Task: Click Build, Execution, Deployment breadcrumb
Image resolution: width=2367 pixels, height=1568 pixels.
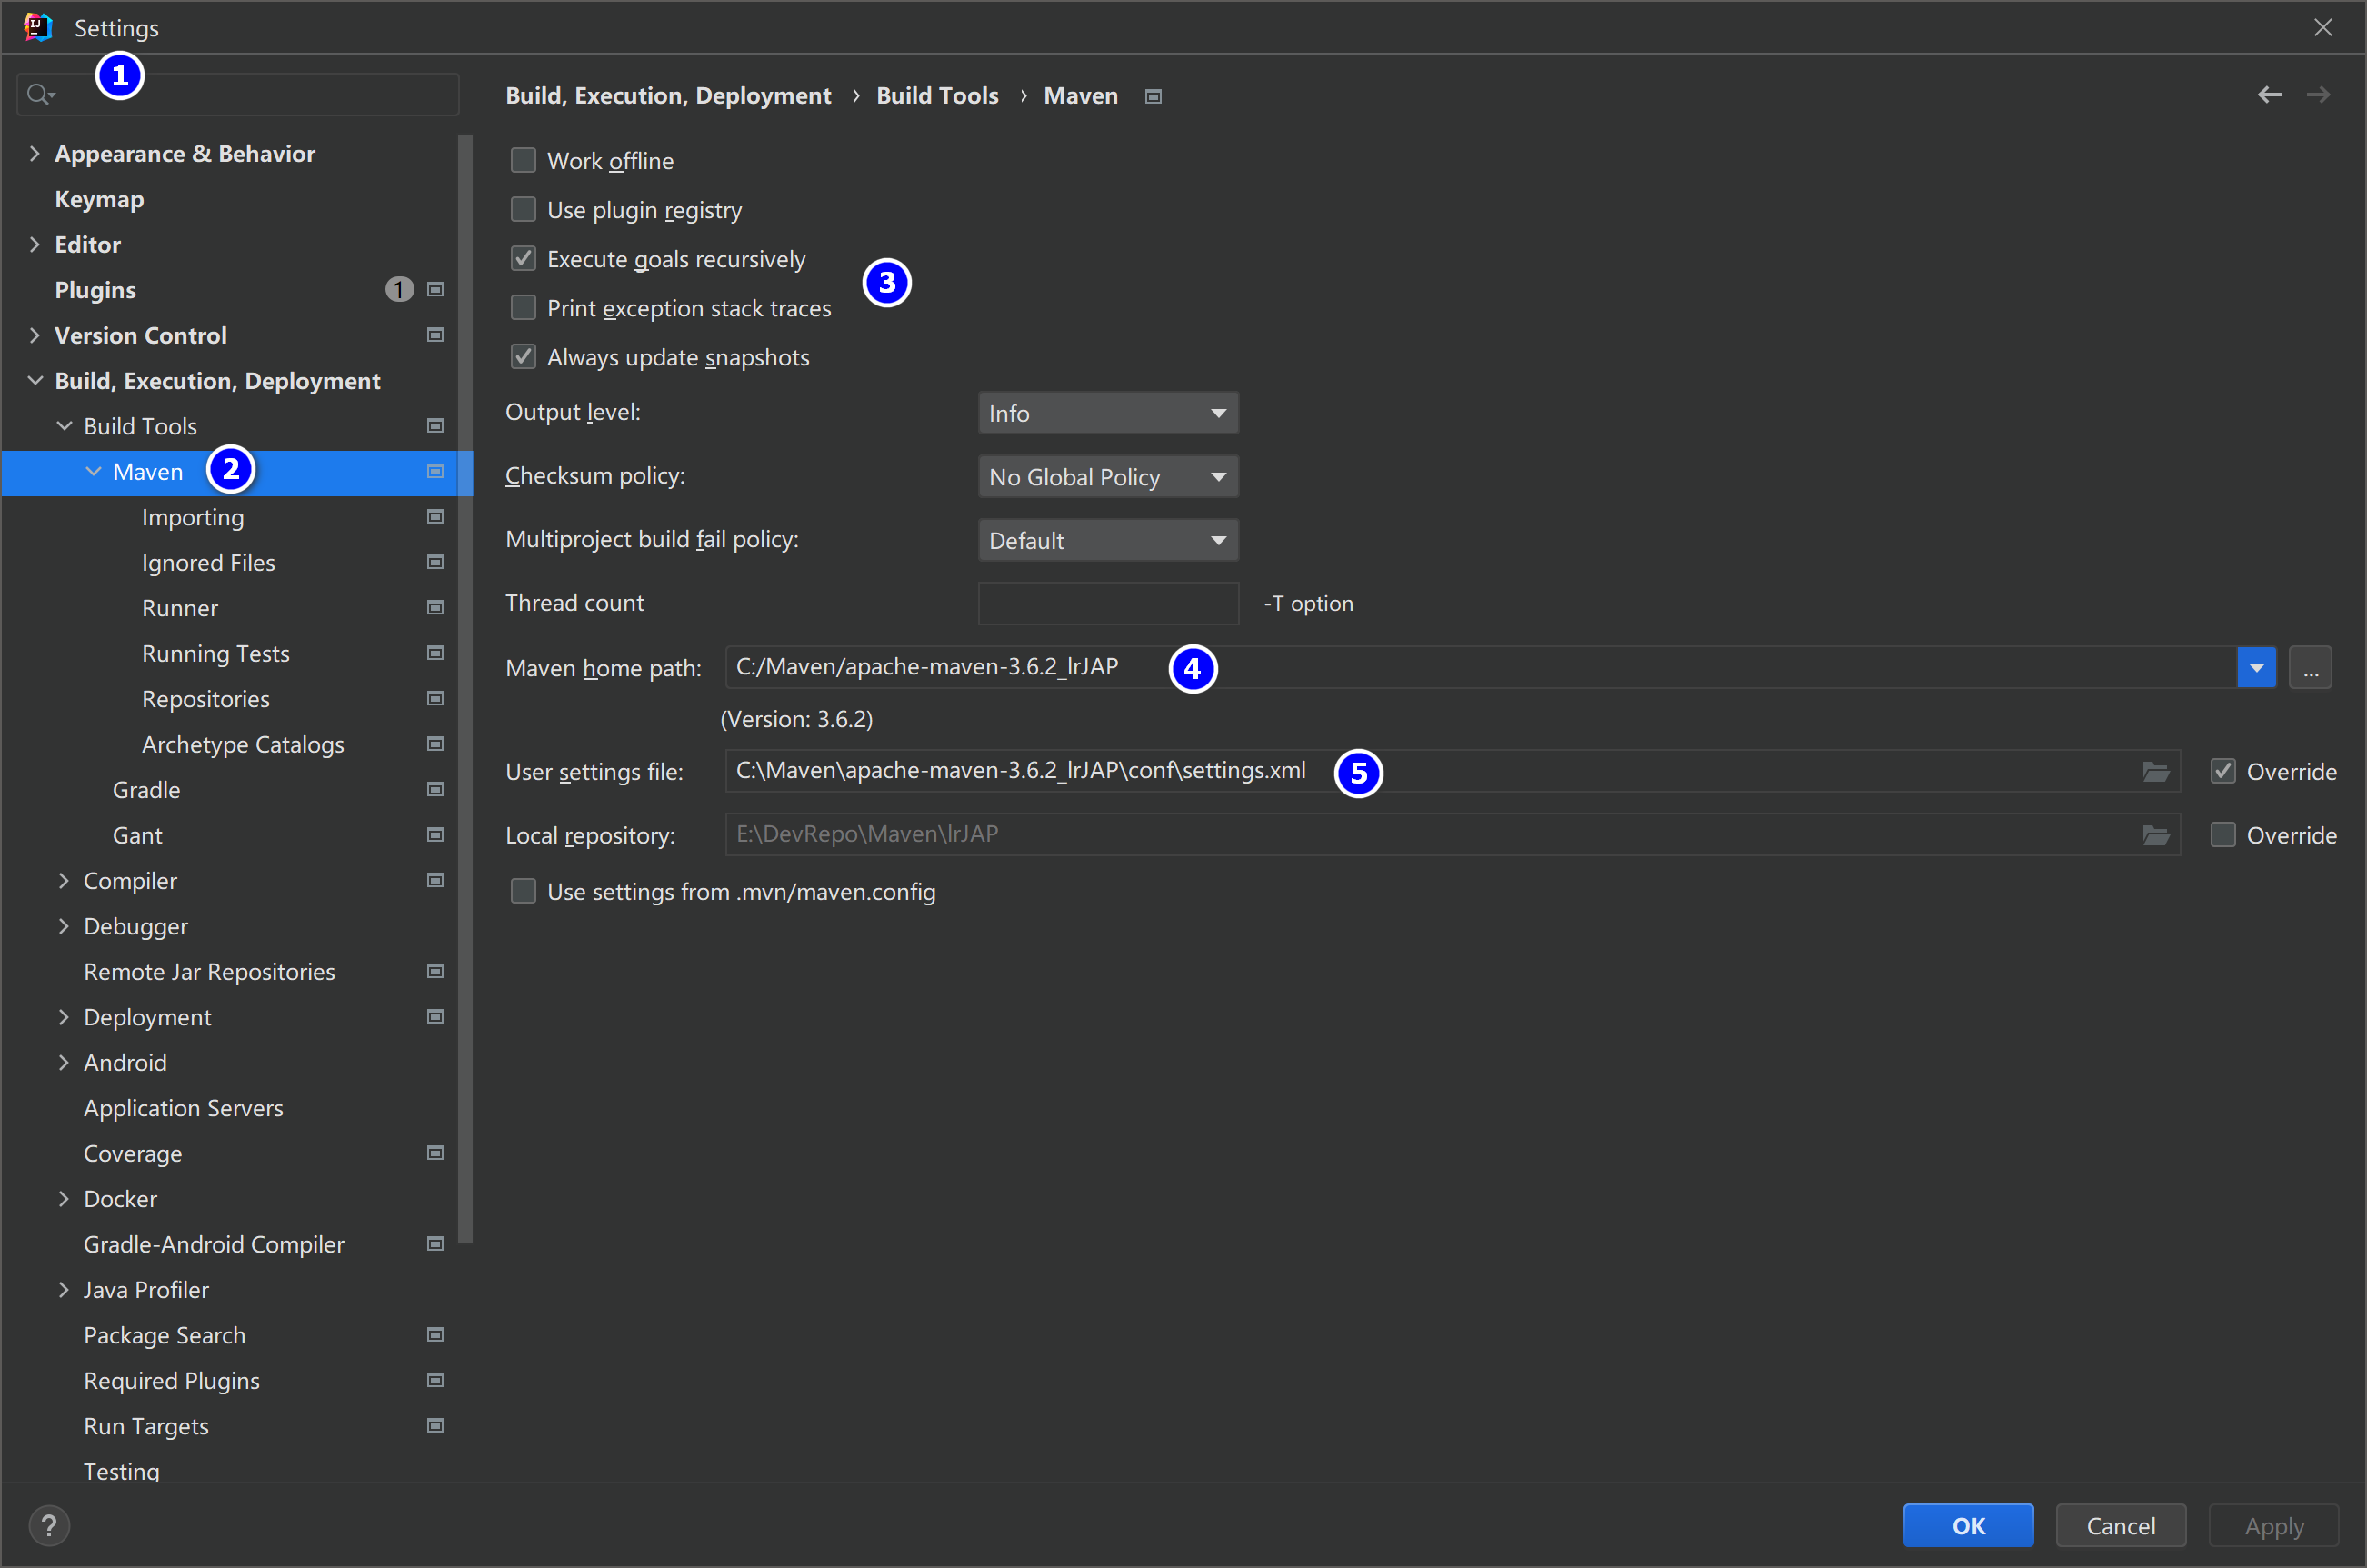Action: [668, 96]
